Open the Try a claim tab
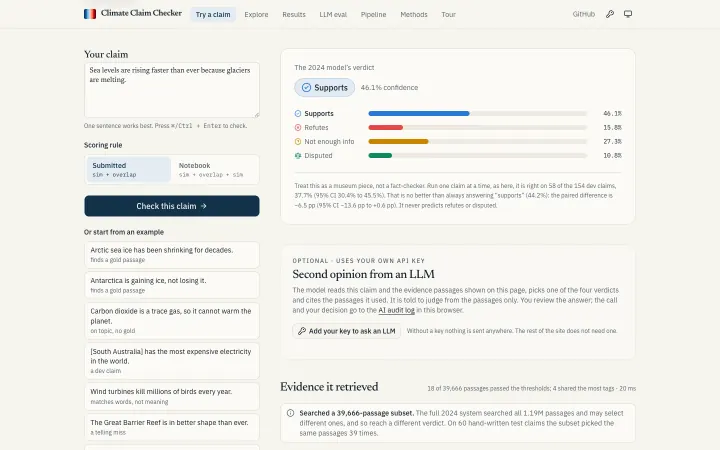Screen dimensions: 720x450 click(x=213, y=14)
